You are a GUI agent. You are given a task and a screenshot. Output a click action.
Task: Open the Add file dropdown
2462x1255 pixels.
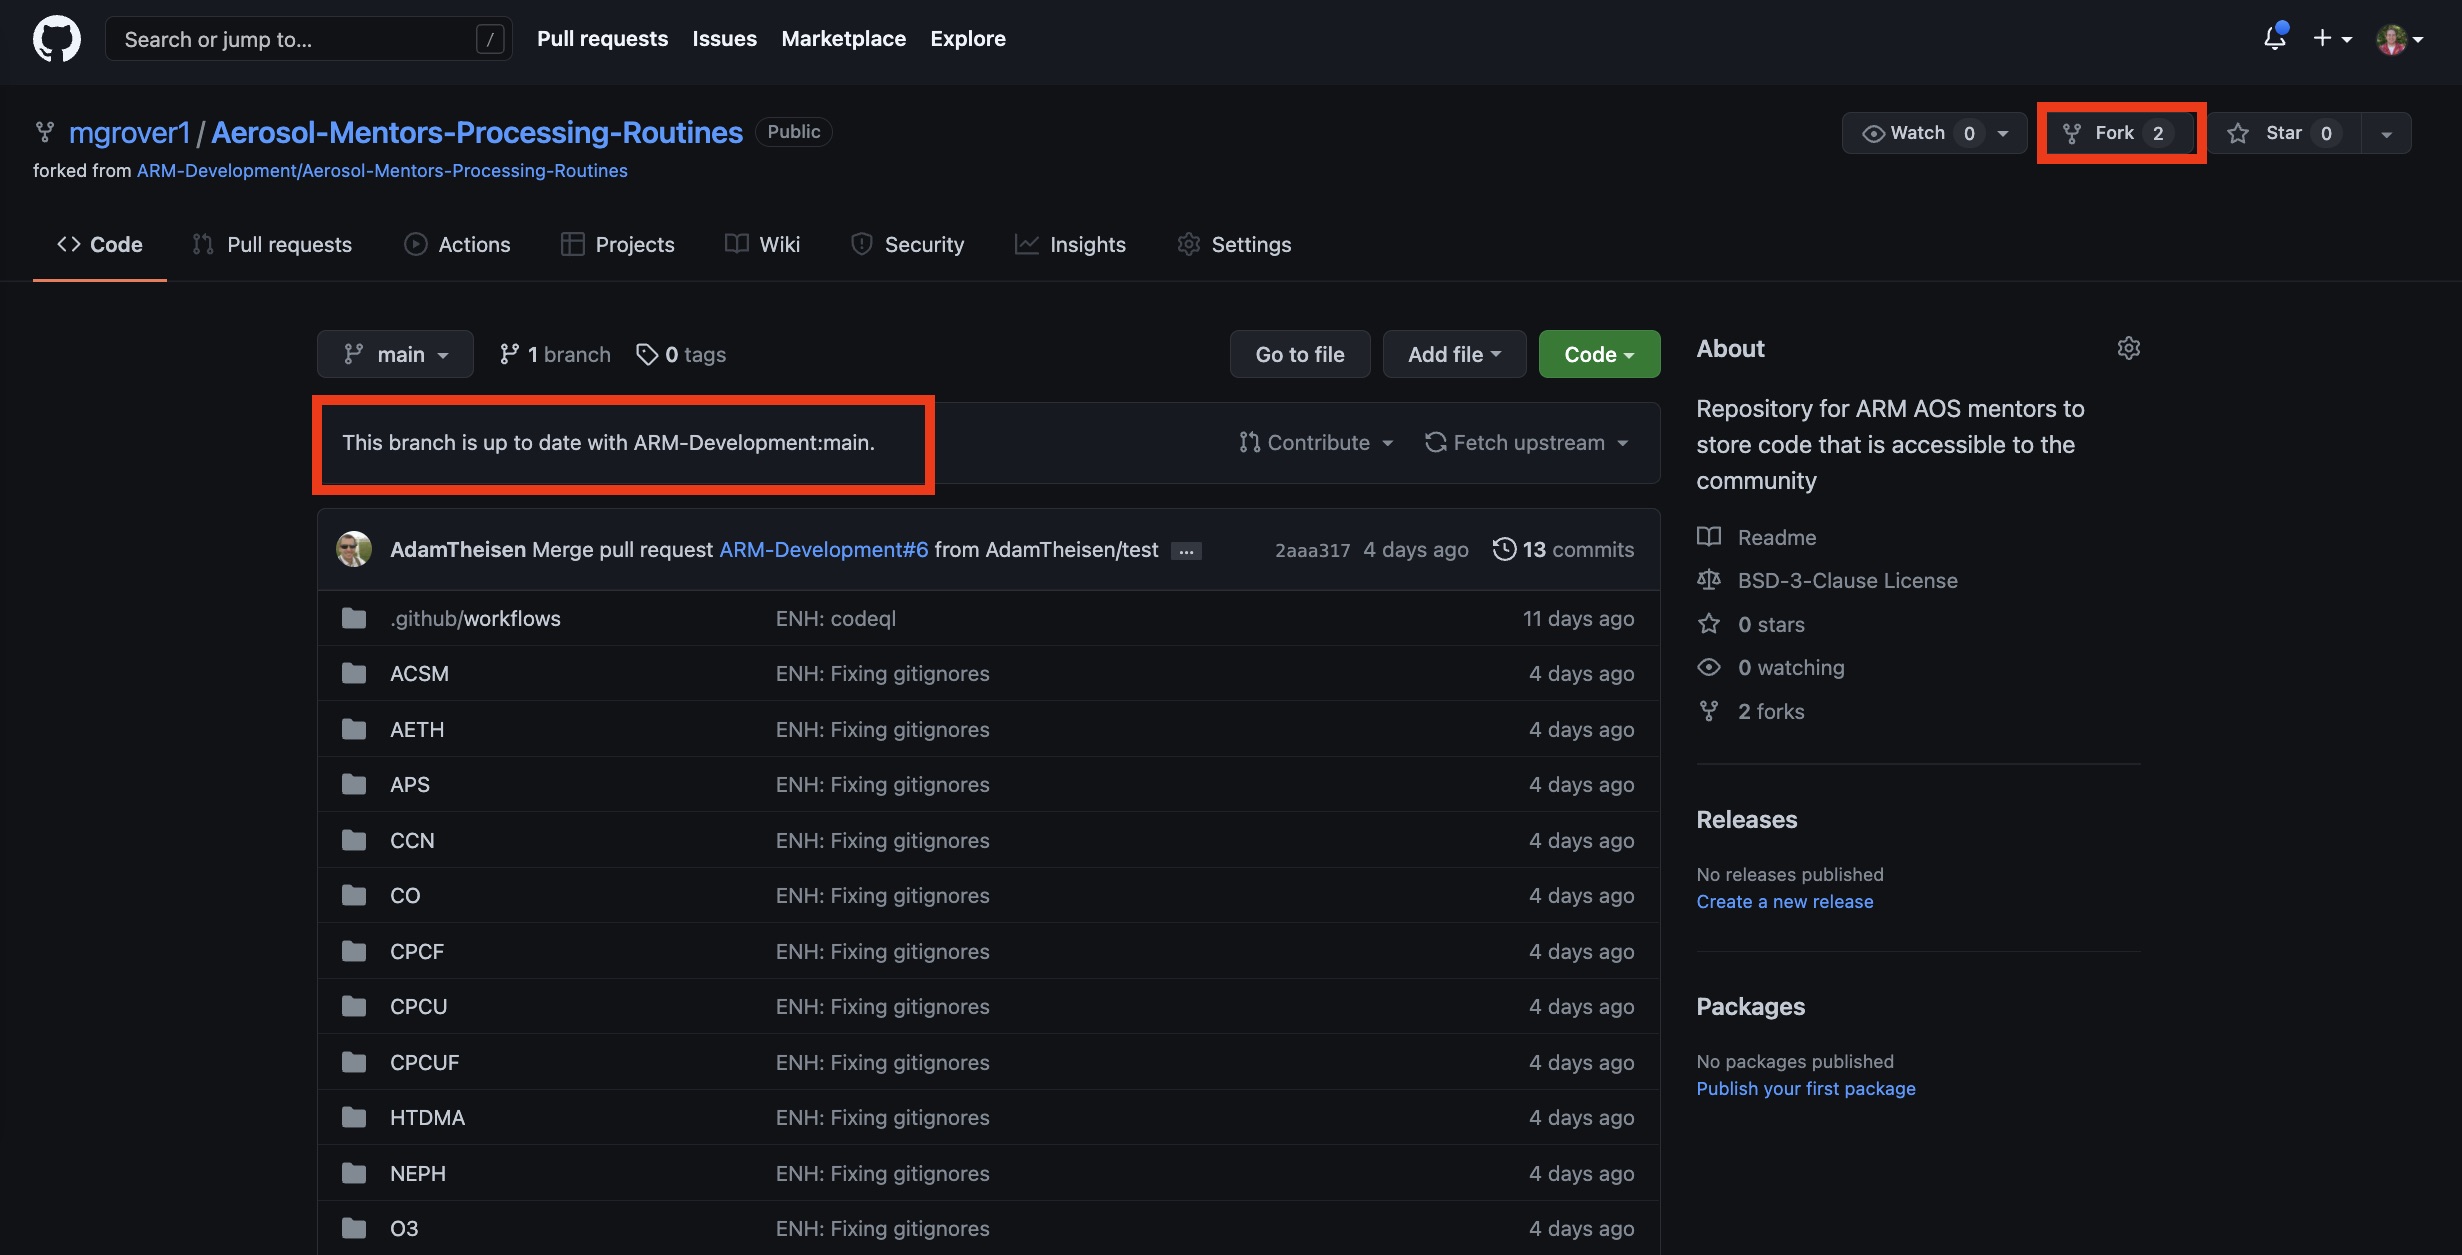pos(1454,354)
